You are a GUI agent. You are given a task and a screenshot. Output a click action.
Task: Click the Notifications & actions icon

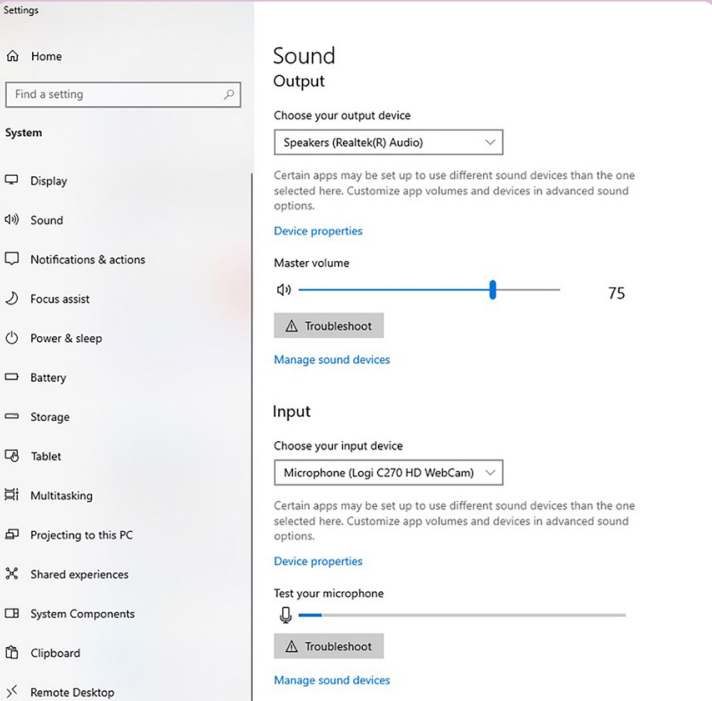click(12, 259)
